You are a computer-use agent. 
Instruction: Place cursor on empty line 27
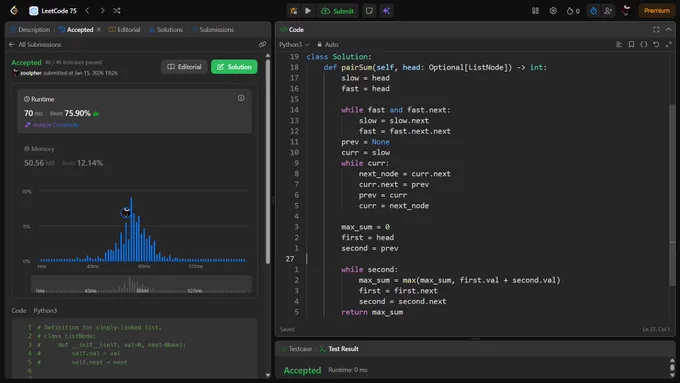point(486,259)
